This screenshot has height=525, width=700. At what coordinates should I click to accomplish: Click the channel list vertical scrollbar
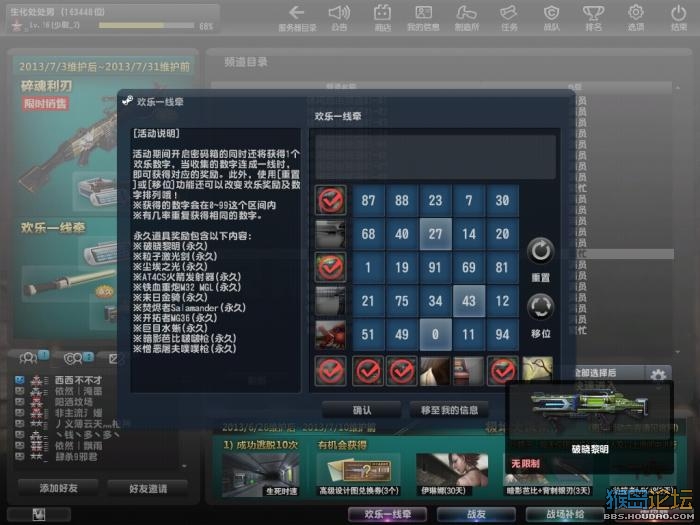pyautogui.click(x=678, y=219)
